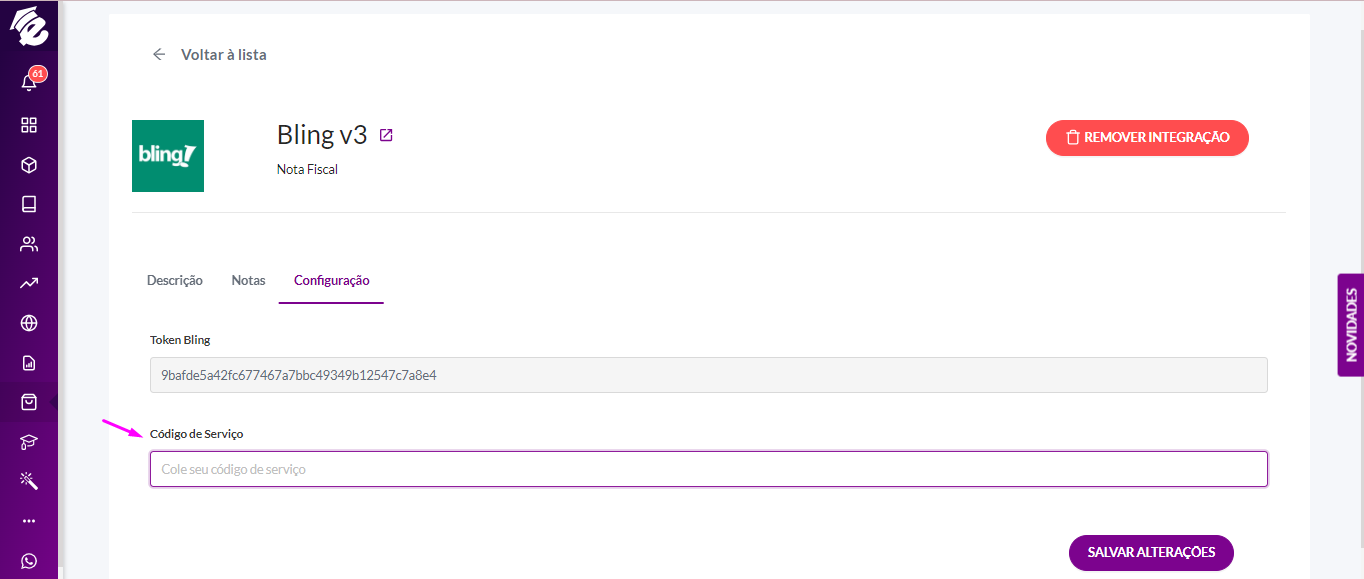Open the products cube icon in sidebar
This screenshot has width=1364, height=579.
29,165
